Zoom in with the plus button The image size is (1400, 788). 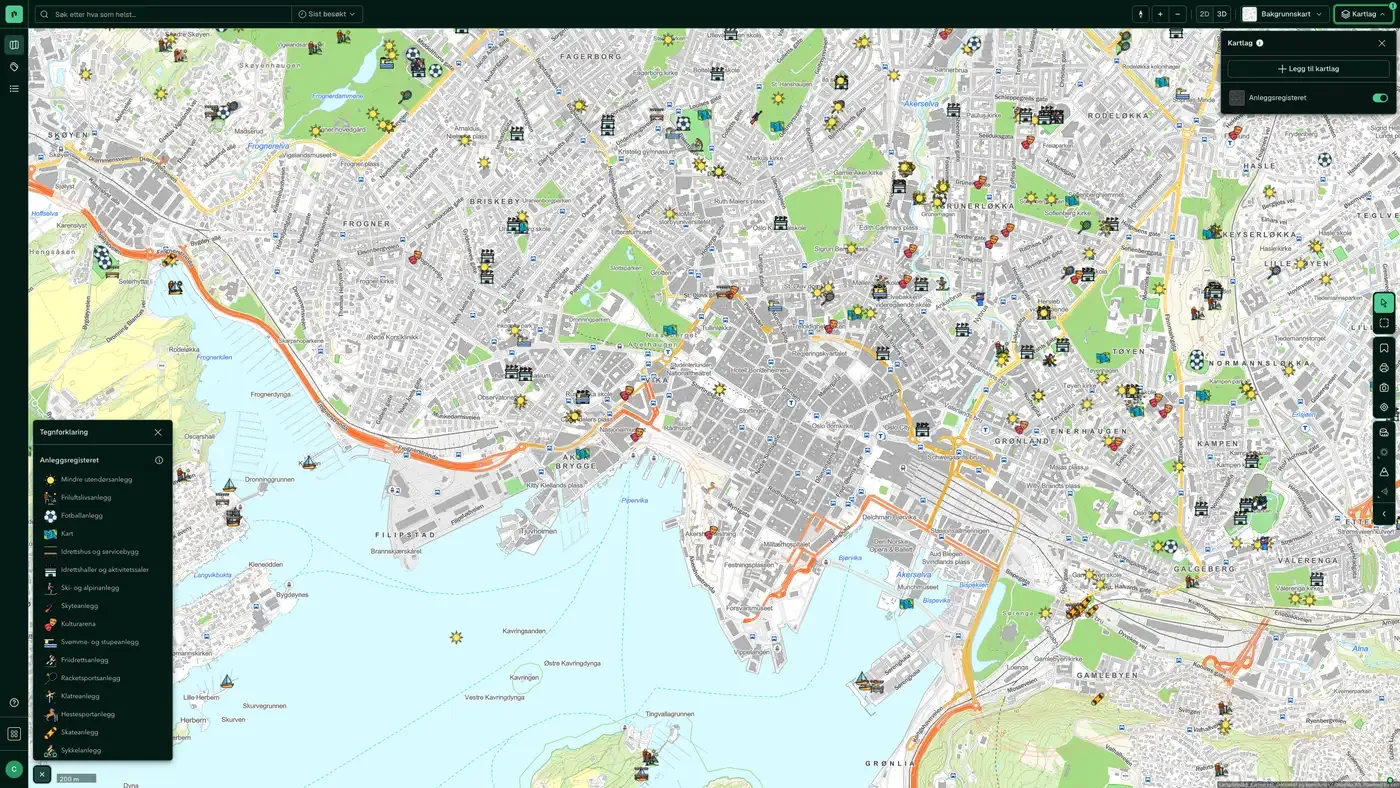pos(1160,14)
